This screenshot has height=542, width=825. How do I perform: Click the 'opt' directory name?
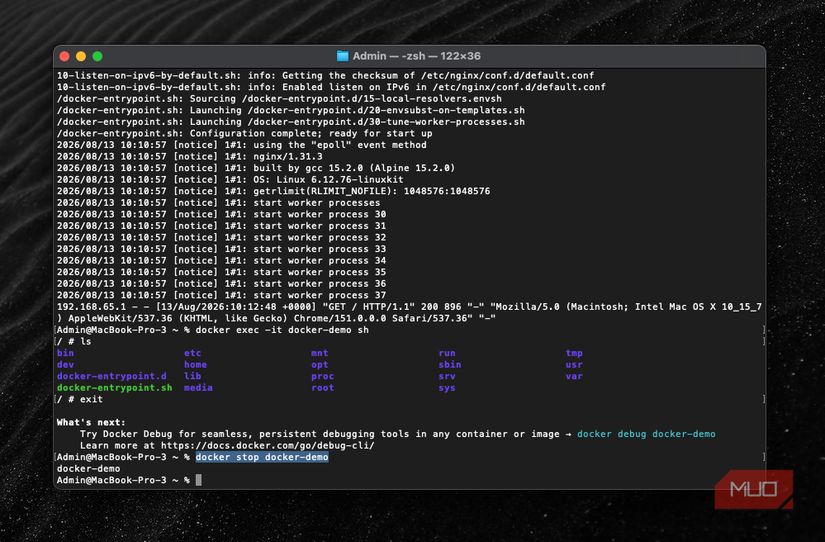[319, 365]
